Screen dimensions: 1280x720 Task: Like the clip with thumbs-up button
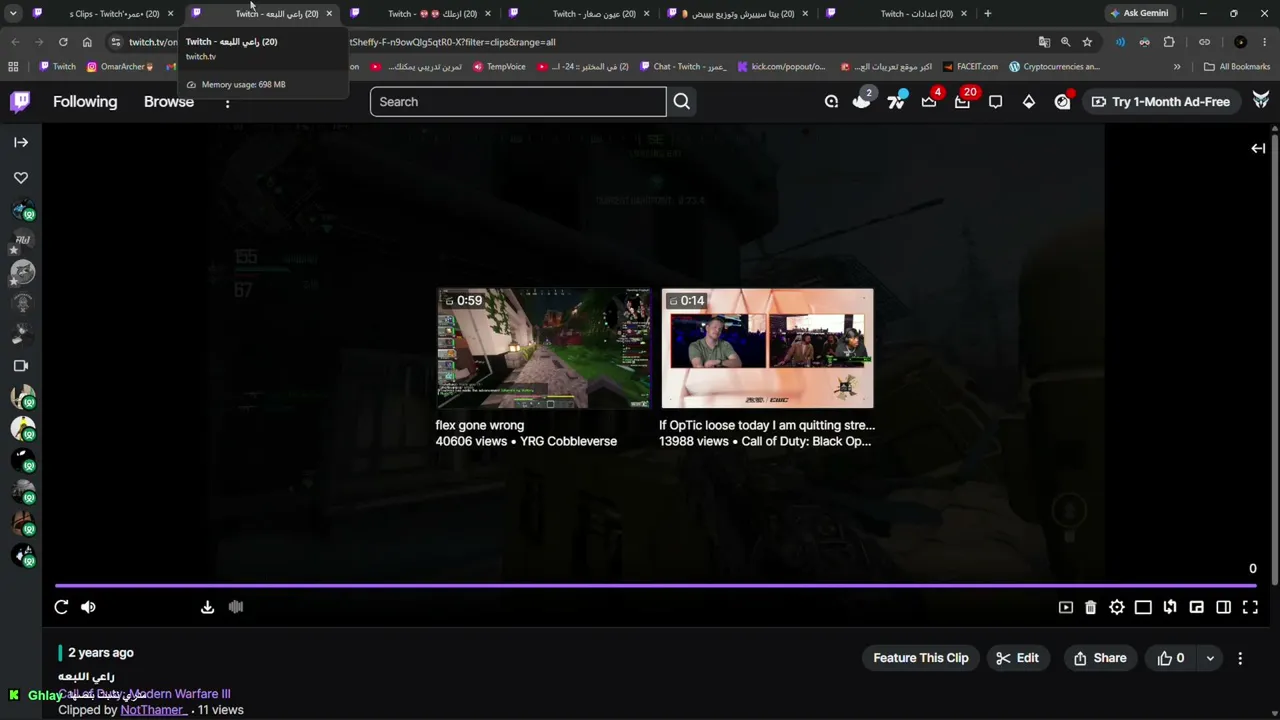(x=1171, y=658)
